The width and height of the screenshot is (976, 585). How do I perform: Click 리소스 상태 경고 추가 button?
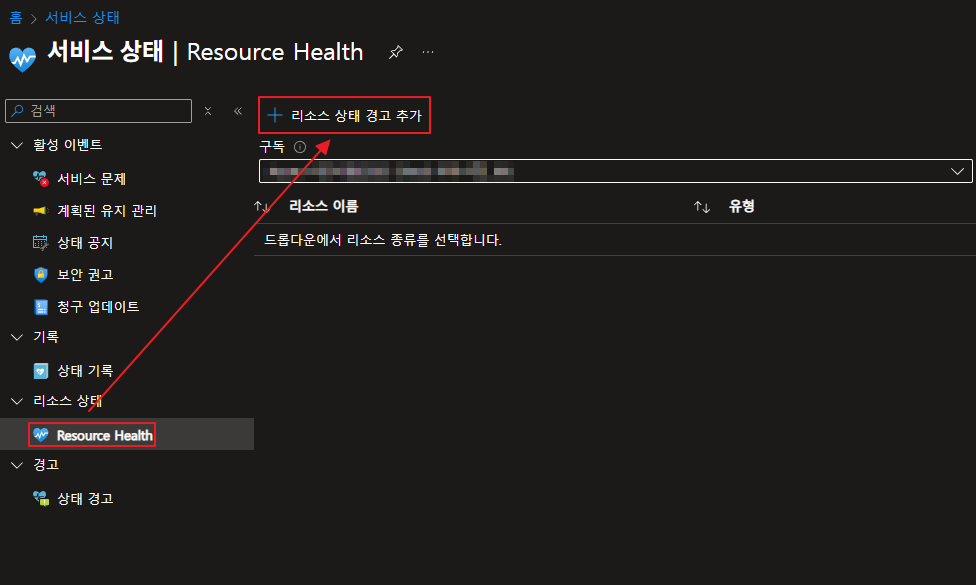point(344,115)
